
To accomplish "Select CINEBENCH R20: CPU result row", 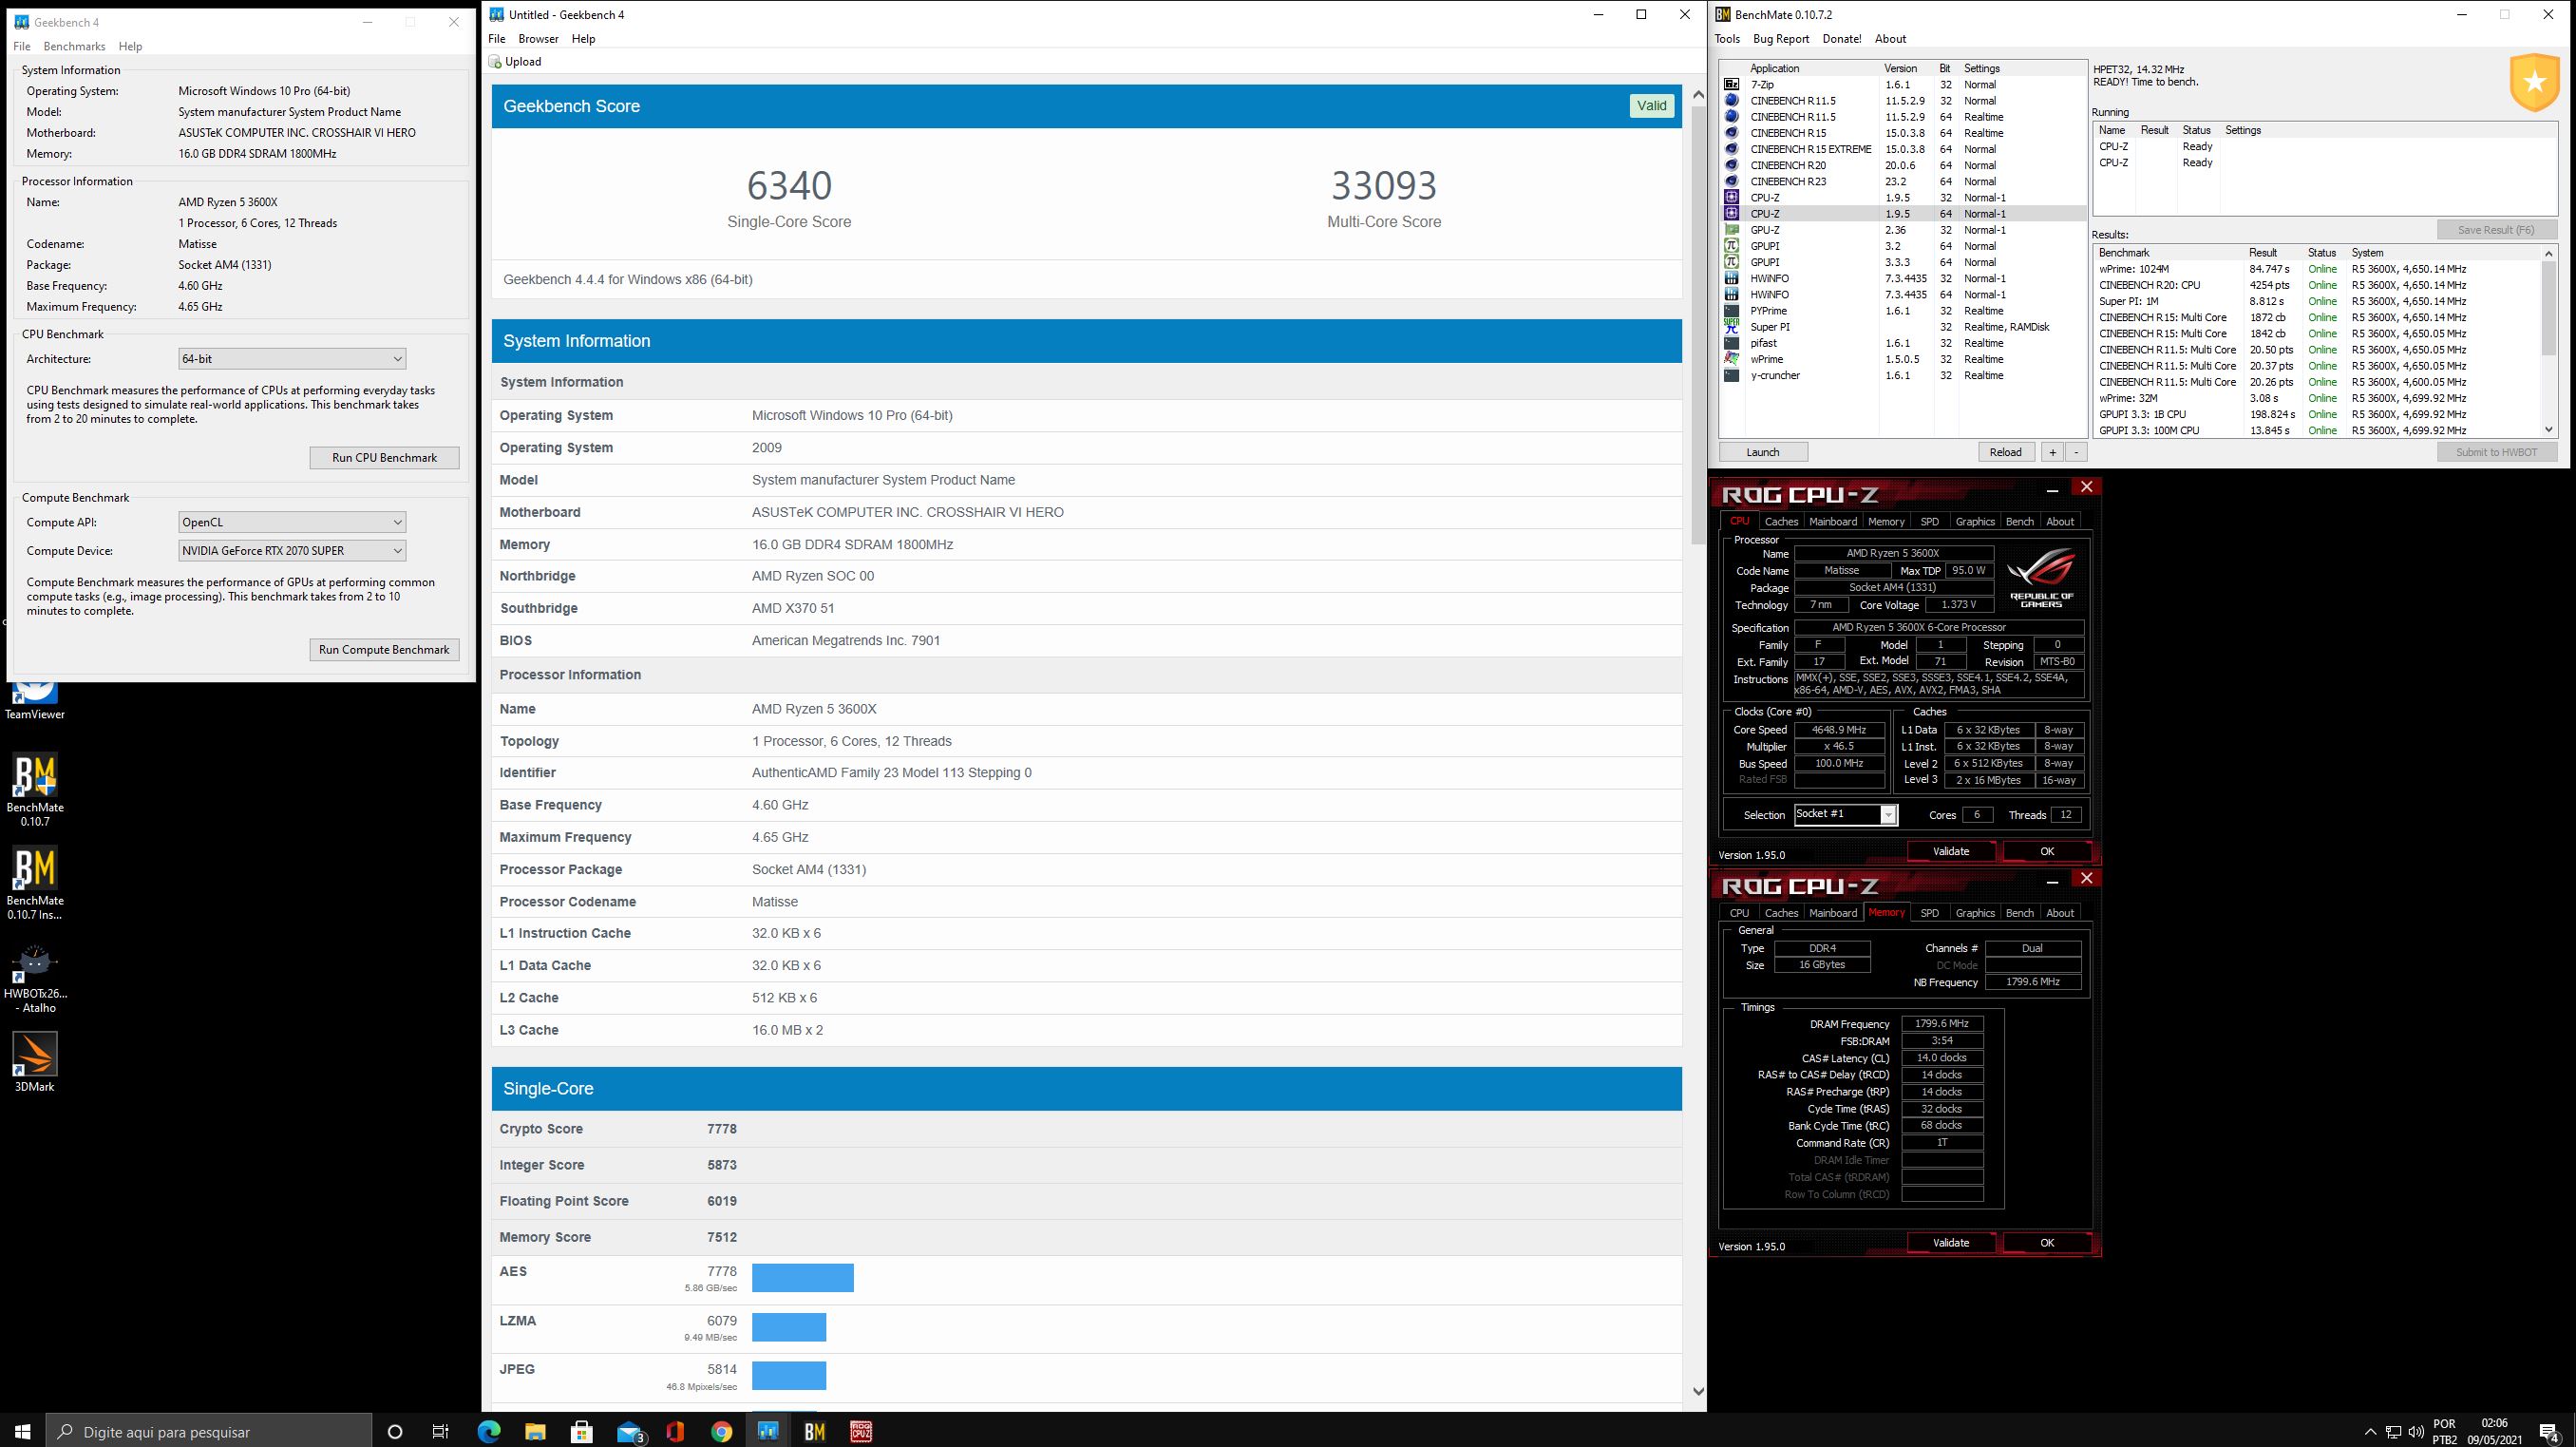I will pos(2317,285).
